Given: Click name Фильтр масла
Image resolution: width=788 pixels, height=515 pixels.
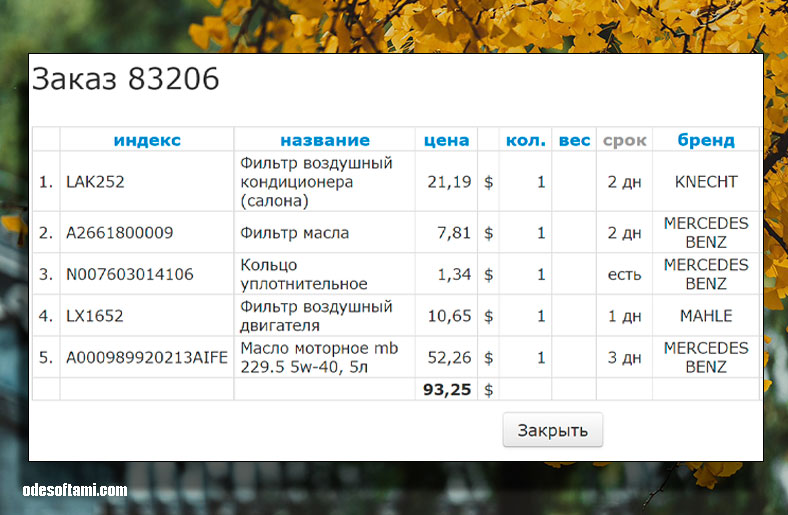Looking at the screenshot, I should click(x=294, y=233).
